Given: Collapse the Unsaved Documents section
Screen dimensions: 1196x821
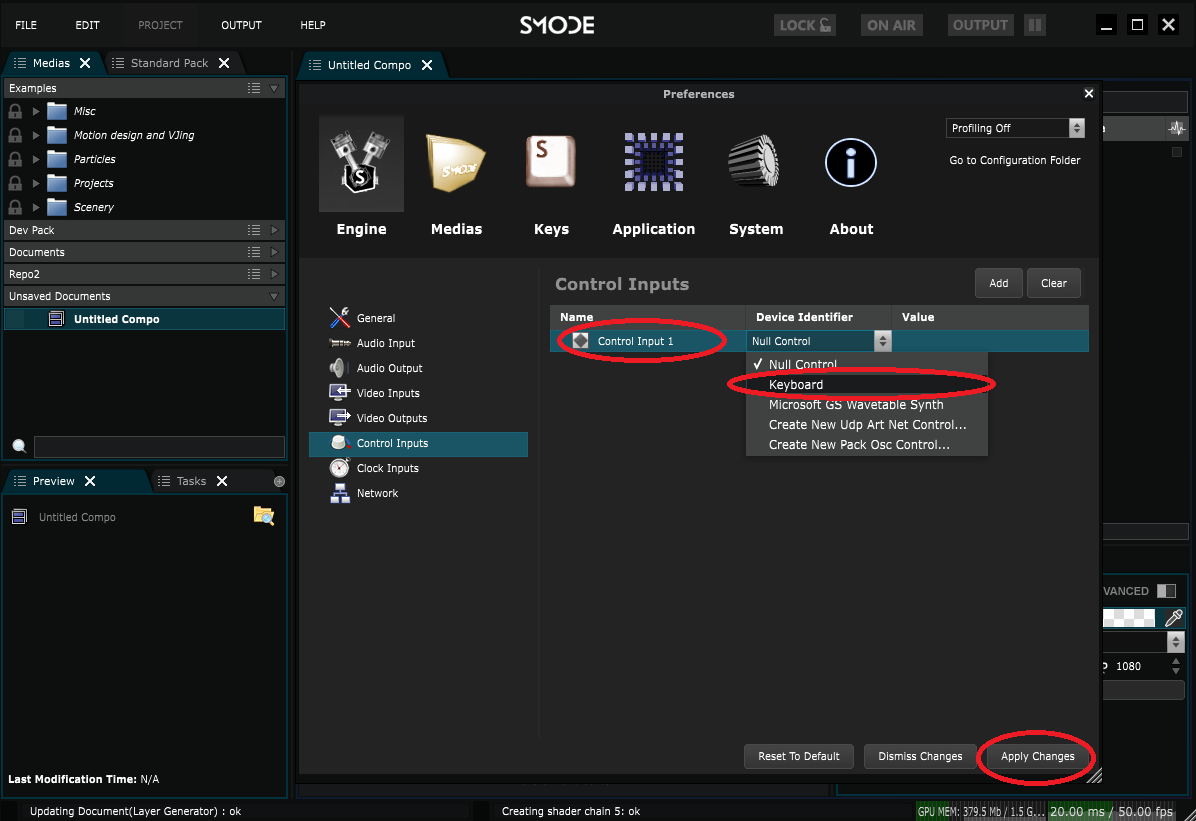Looking at the screenshot, I should [274, 297].
